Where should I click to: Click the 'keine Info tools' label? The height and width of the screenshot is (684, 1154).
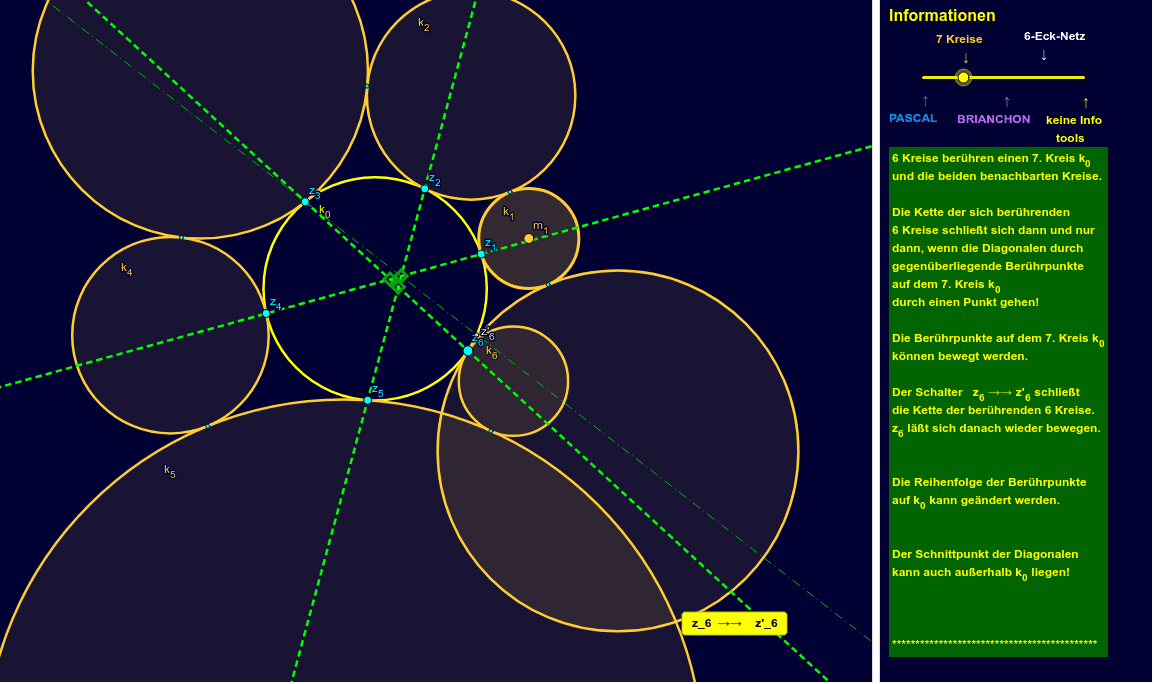tap(1073, 129)
